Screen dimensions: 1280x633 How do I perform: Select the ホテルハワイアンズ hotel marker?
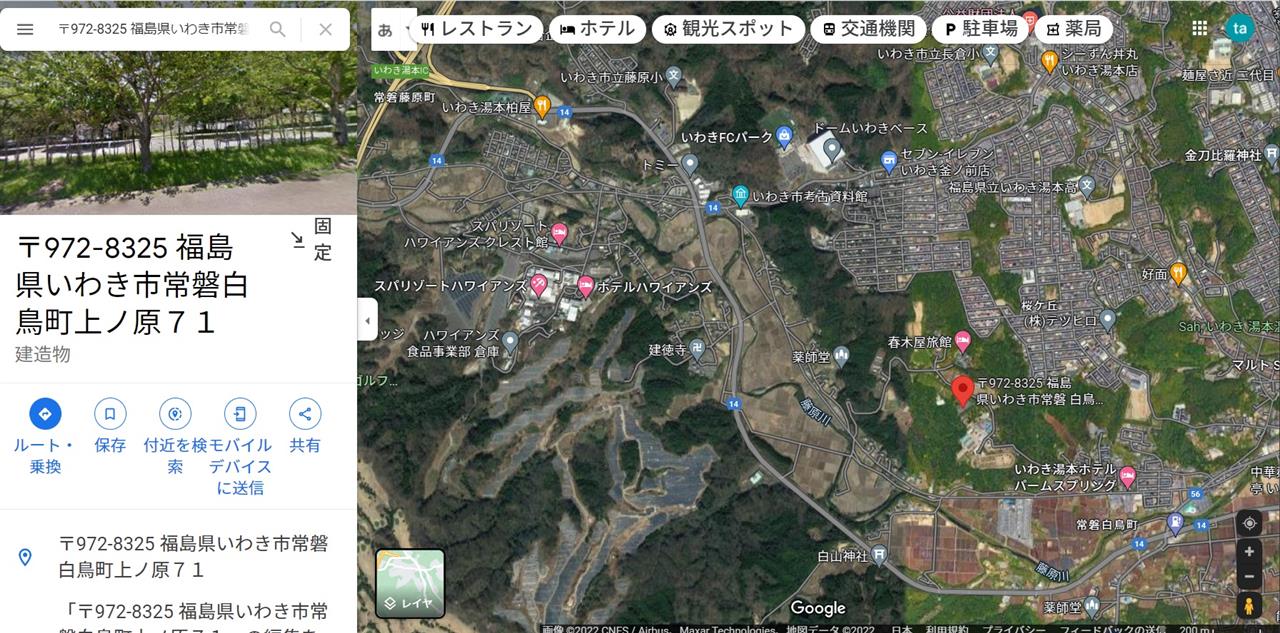coord(586,286)
